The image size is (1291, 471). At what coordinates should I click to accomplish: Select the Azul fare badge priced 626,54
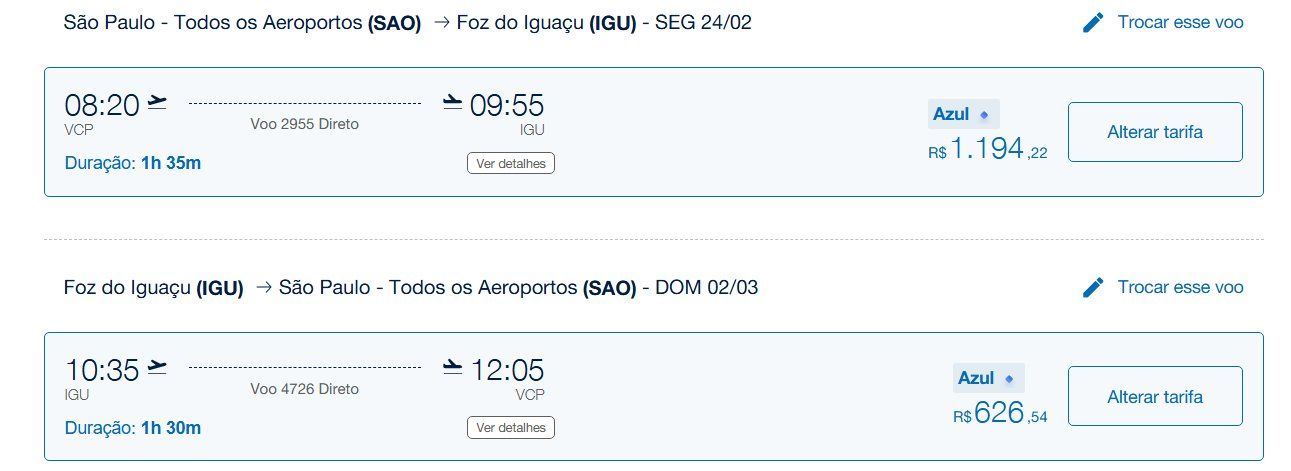point(989,378)
